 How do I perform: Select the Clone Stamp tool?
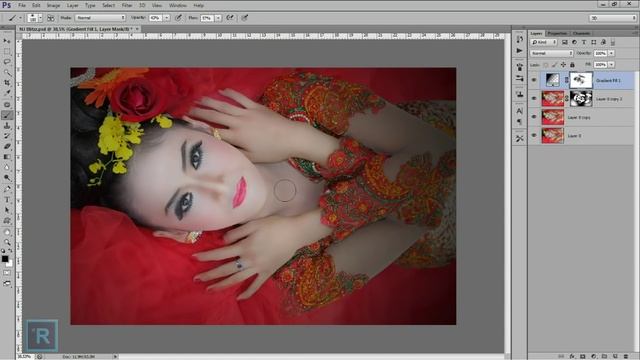[7, 126]
